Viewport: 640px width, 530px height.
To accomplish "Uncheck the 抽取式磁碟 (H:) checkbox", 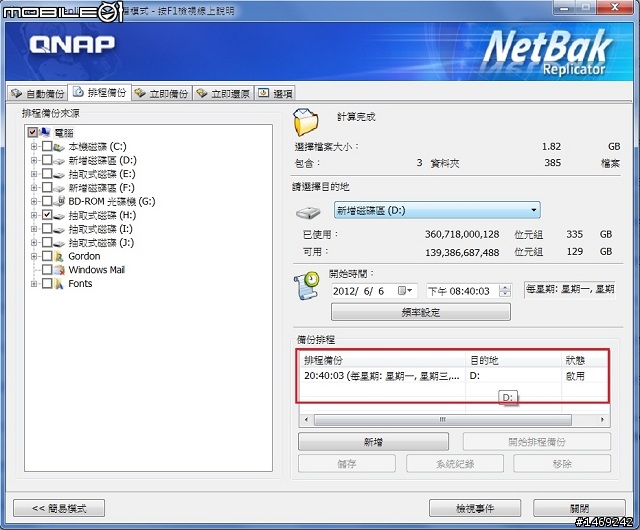I will pyautogui.click(x=47, y=215).
